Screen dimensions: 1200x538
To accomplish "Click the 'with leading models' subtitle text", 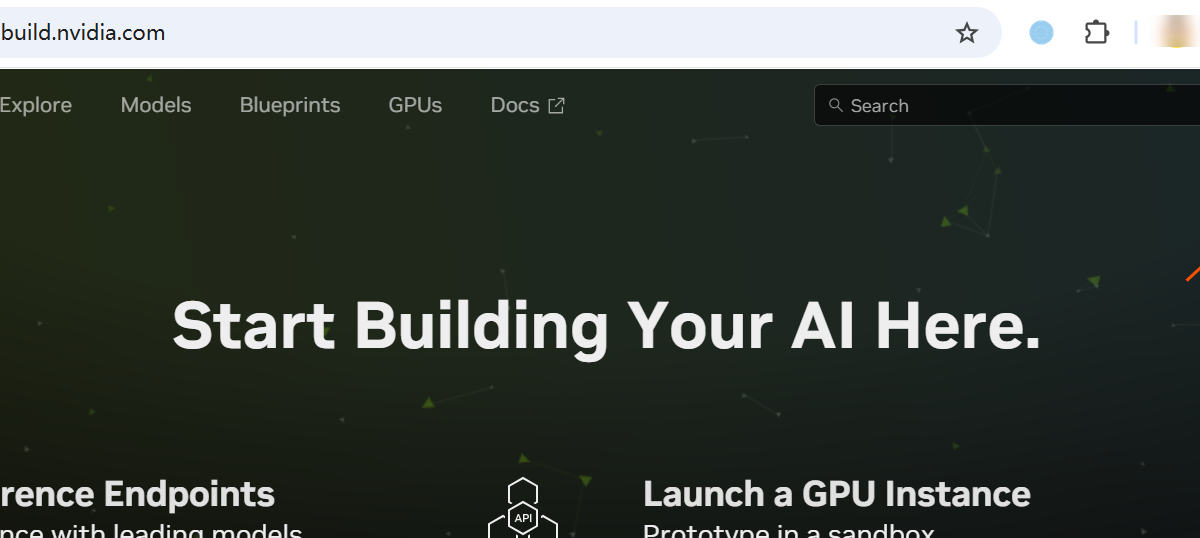I will (179, 530).
